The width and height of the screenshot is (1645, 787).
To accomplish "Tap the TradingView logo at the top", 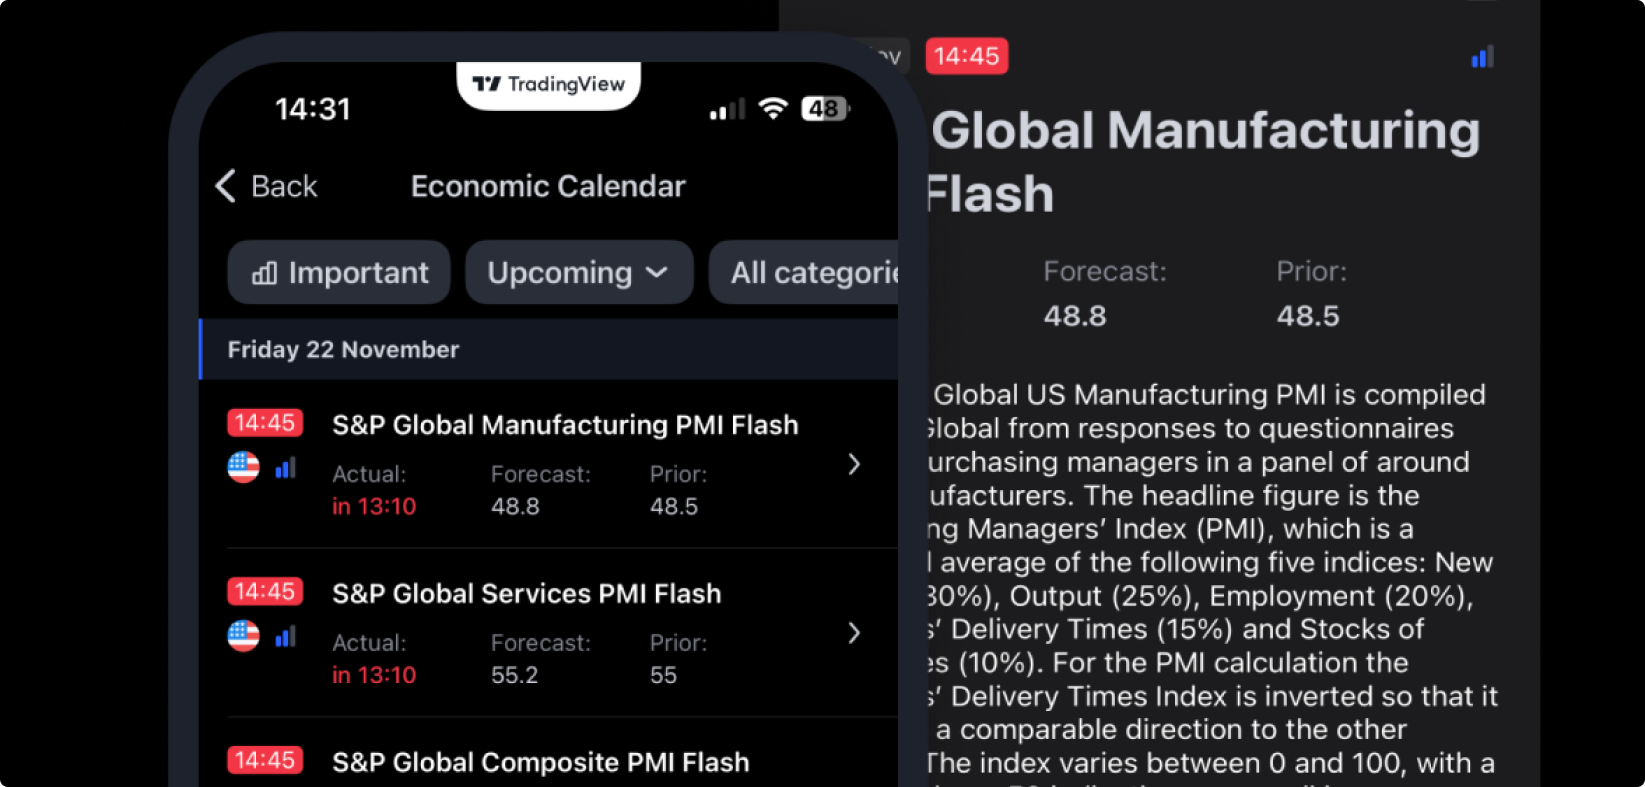I will click(x=548, y=86).
